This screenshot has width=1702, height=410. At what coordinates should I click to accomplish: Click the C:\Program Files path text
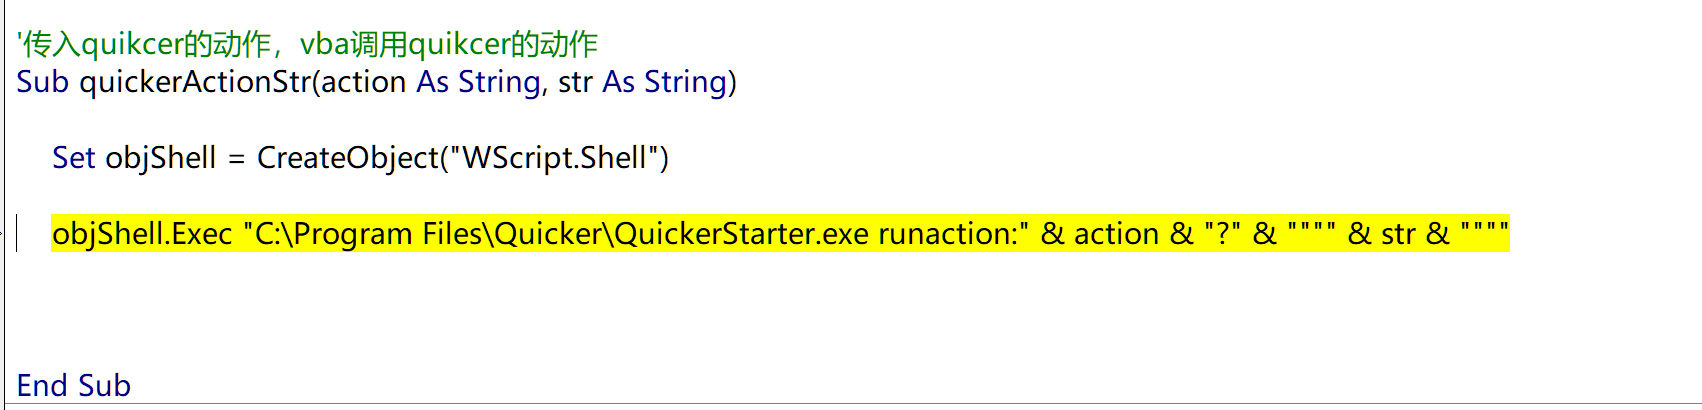point(371,234)
